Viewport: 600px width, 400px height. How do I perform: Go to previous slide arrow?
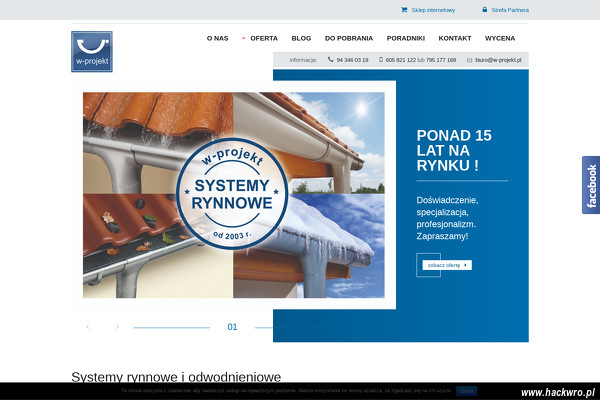pos(88,327)
